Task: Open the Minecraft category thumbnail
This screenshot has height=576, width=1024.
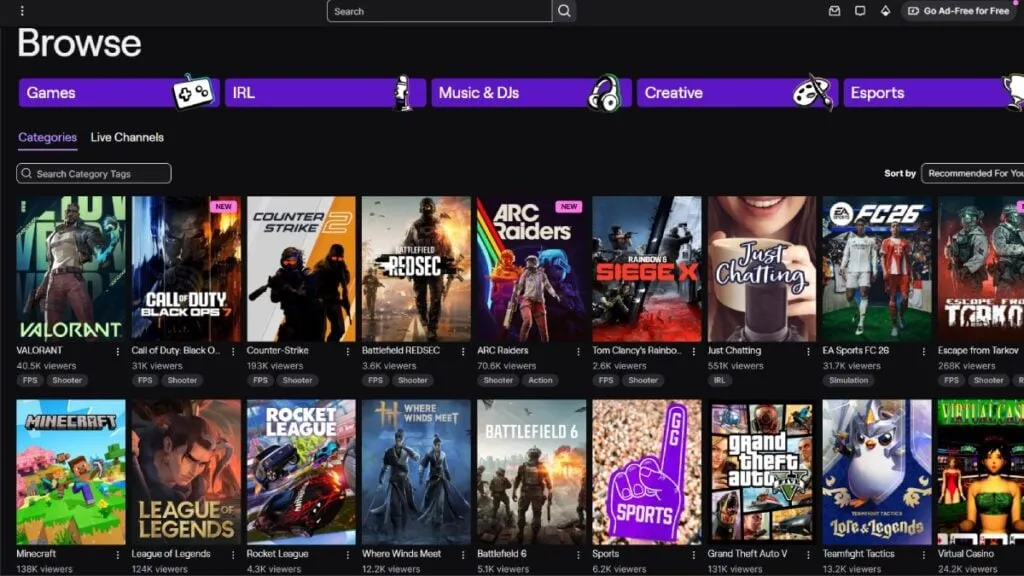Action: [x=71, y=472]
